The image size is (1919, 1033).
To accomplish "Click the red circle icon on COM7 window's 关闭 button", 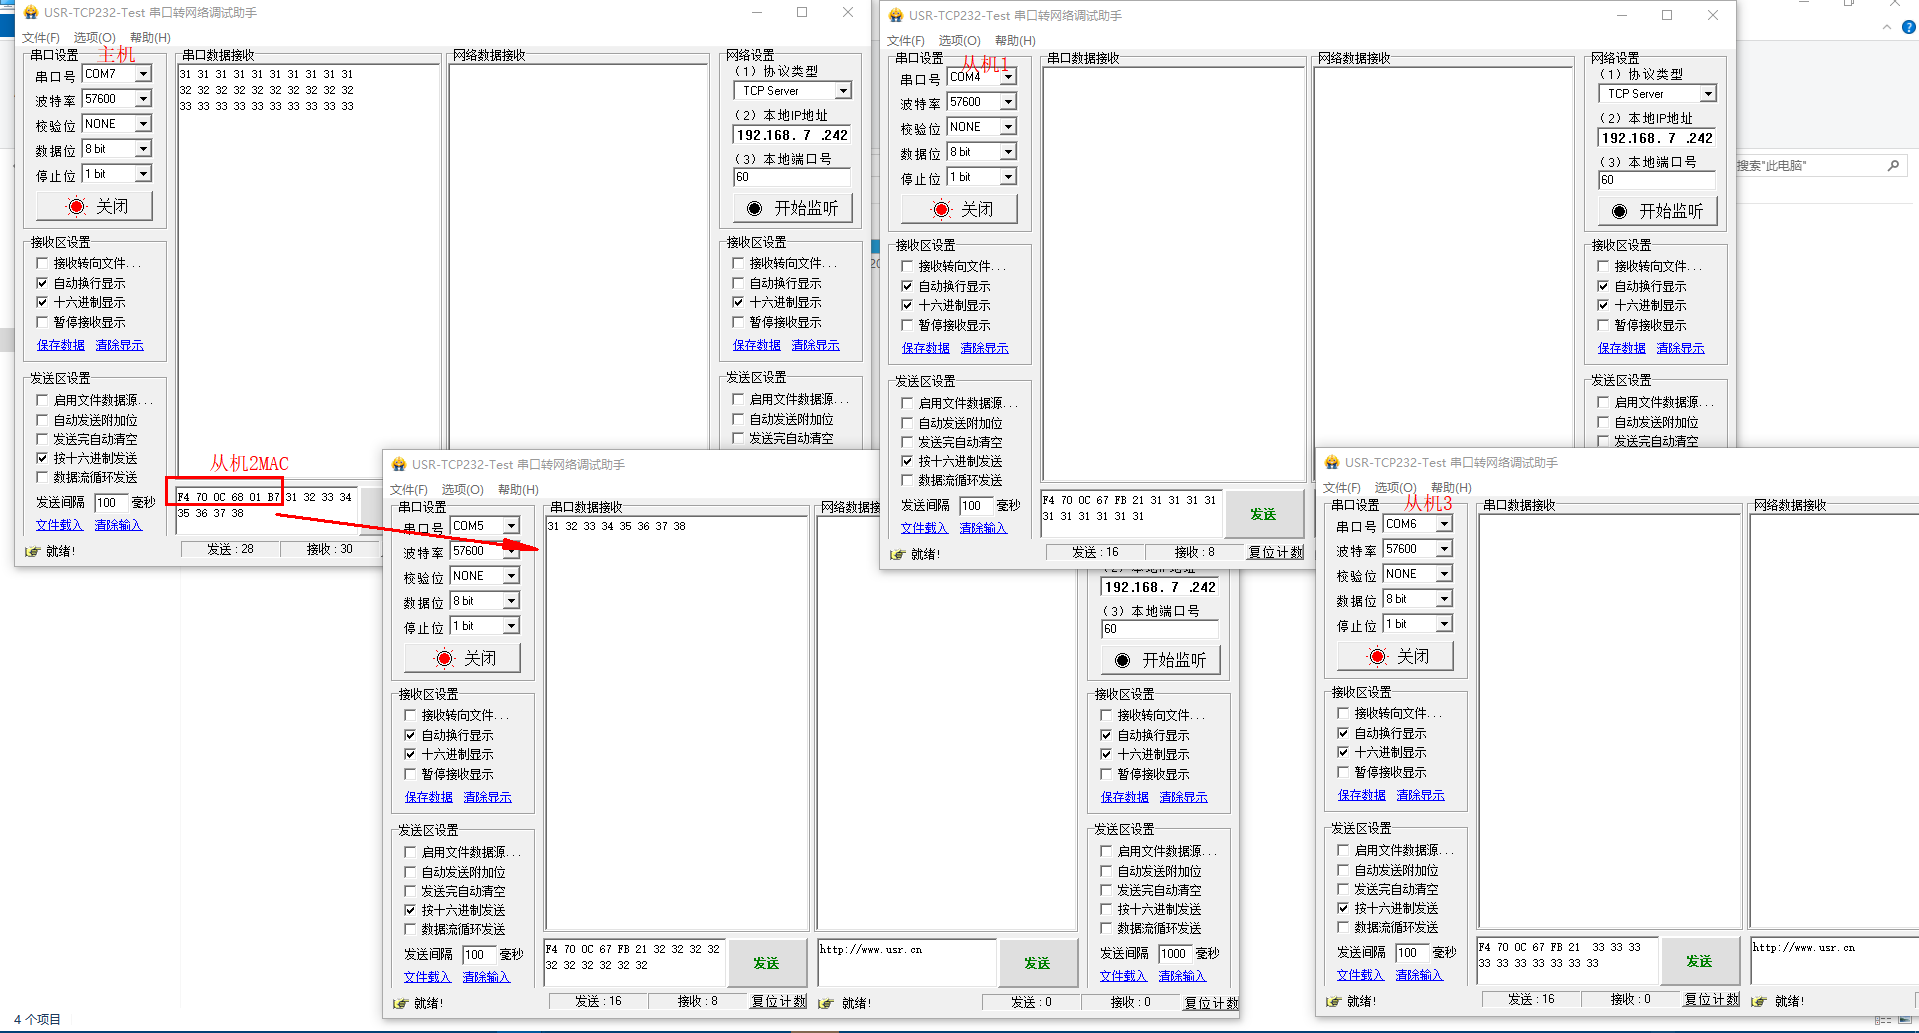I will 77,206.
